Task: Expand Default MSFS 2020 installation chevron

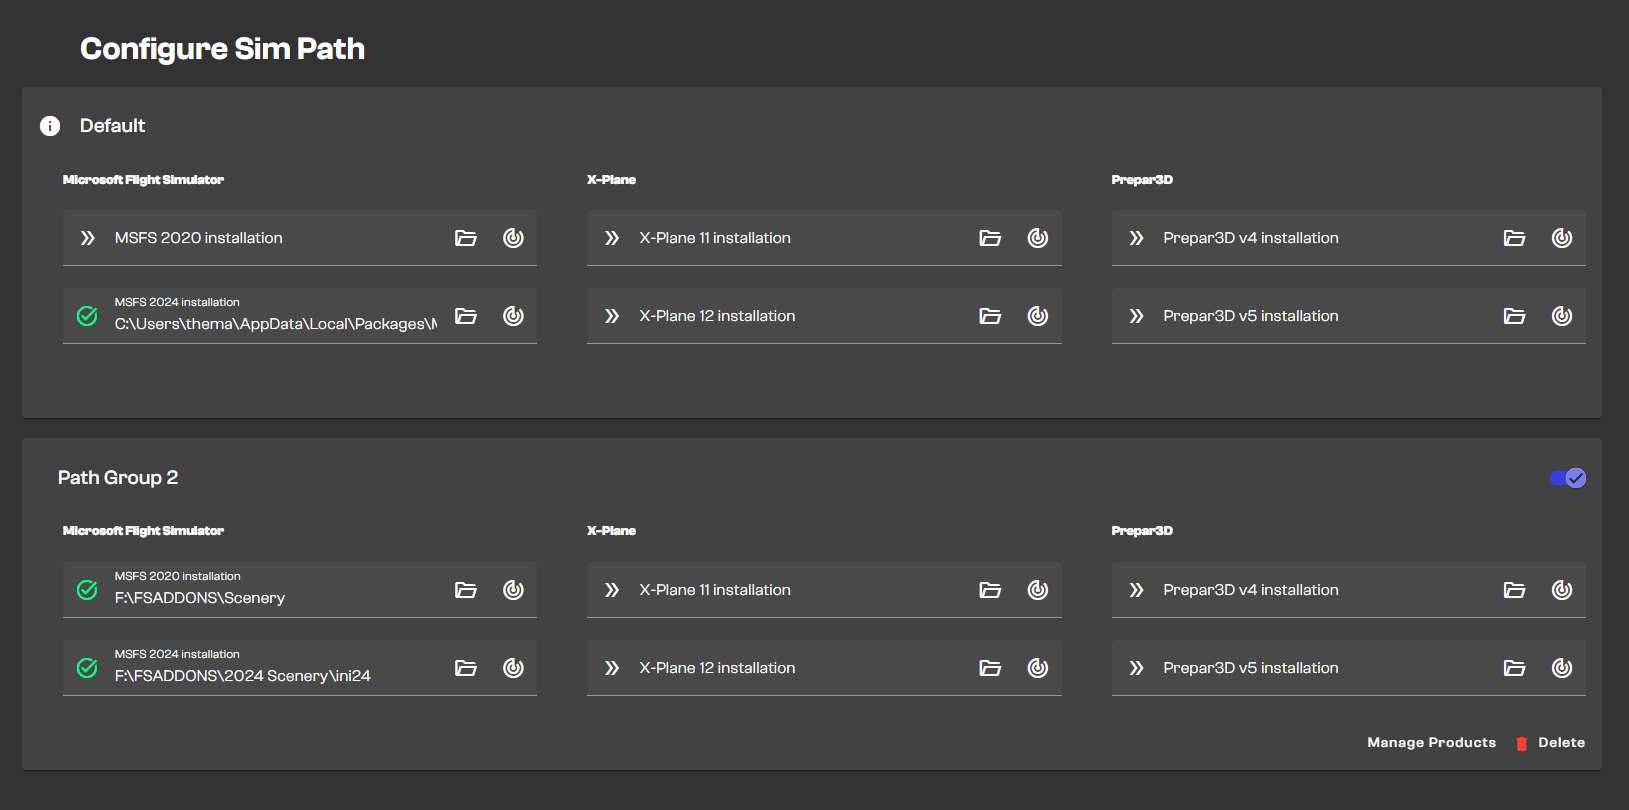Action: point(88,238)
